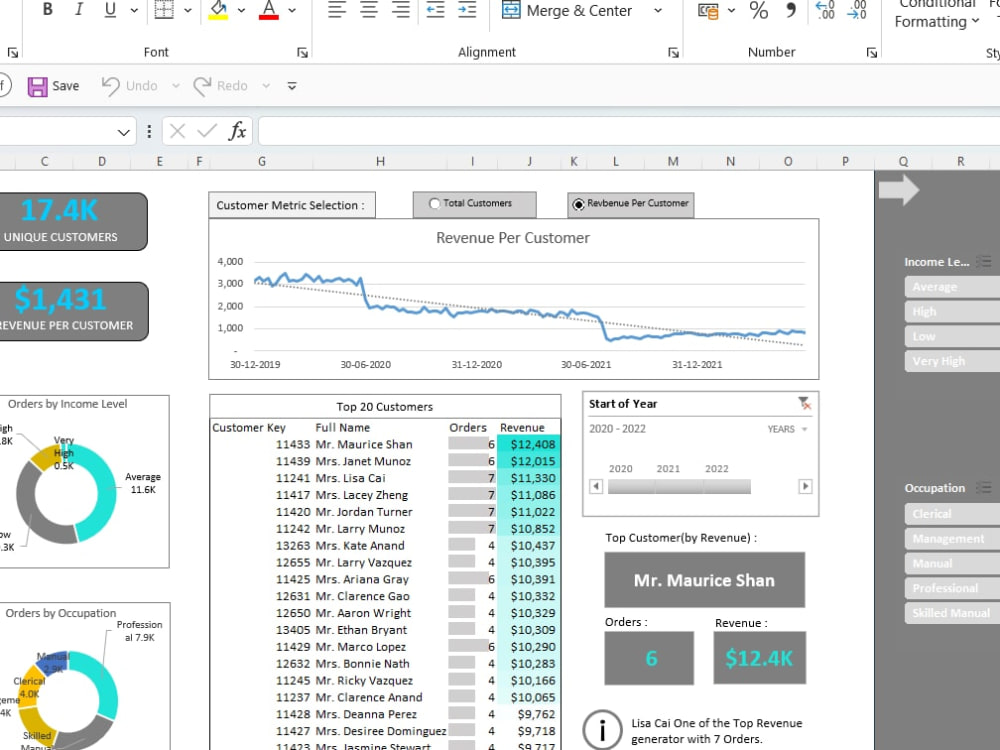Select Revbenue Per Customer radio option
Image resolution: width=1000 pixels, height=750 pixels.
631,204
